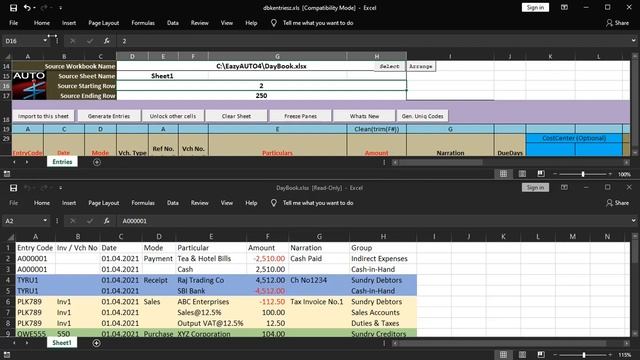Click zoom out minus in top window
Viewport: 640px width, 360px height.
555,174
